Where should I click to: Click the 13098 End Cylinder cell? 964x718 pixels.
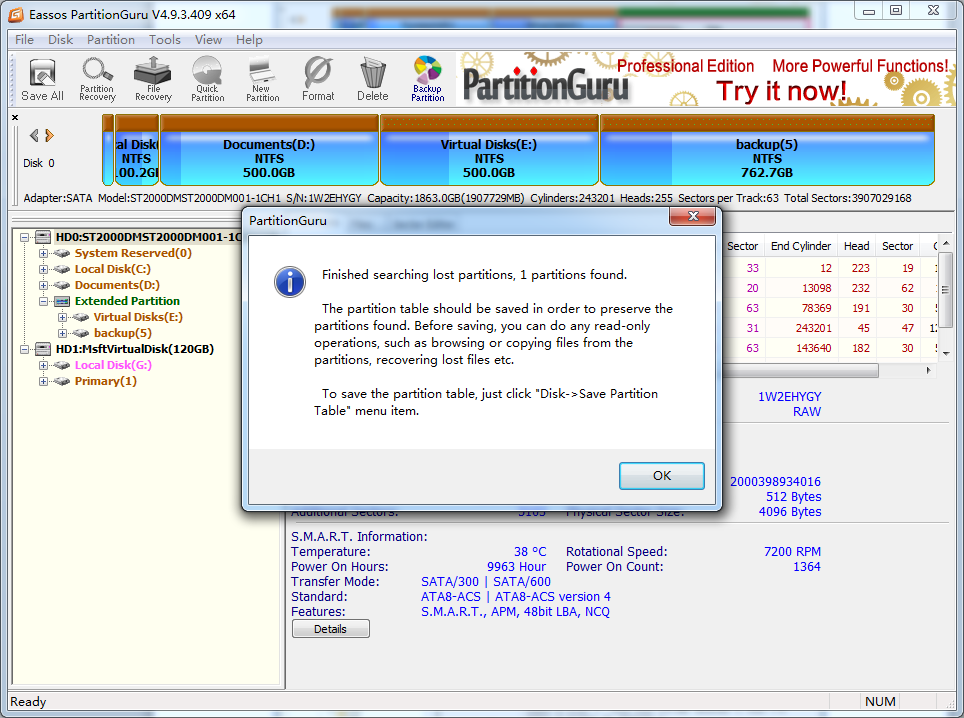800,288
